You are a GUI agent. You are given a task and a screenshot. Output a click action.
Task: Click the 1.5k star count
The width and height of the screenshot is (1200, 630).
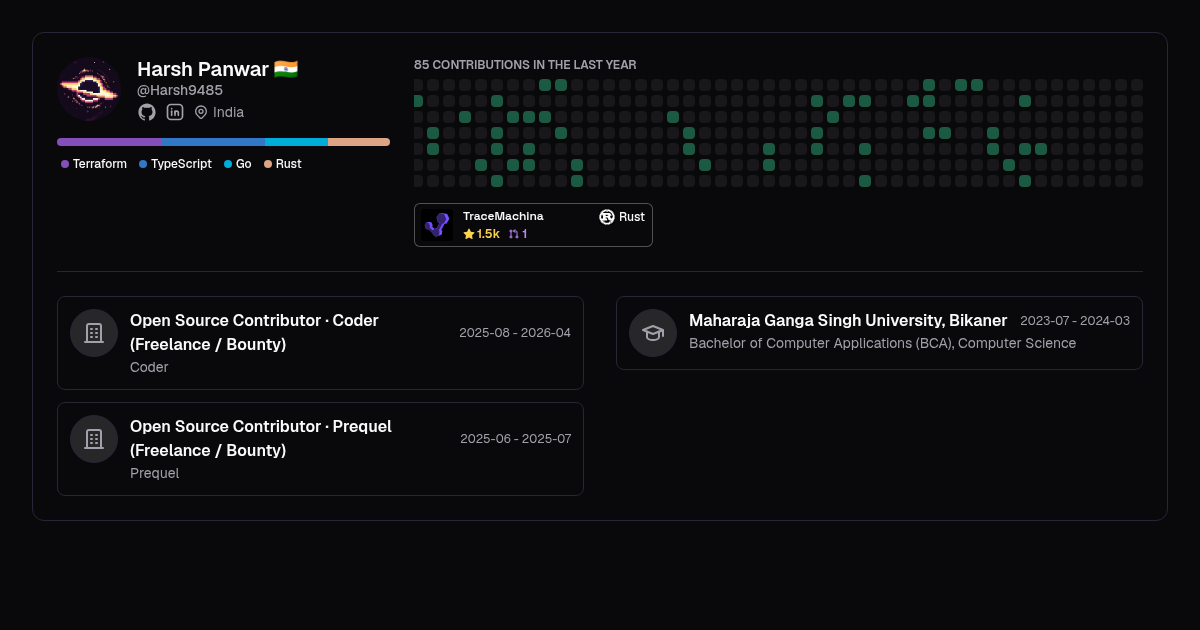tap(488, 234)
